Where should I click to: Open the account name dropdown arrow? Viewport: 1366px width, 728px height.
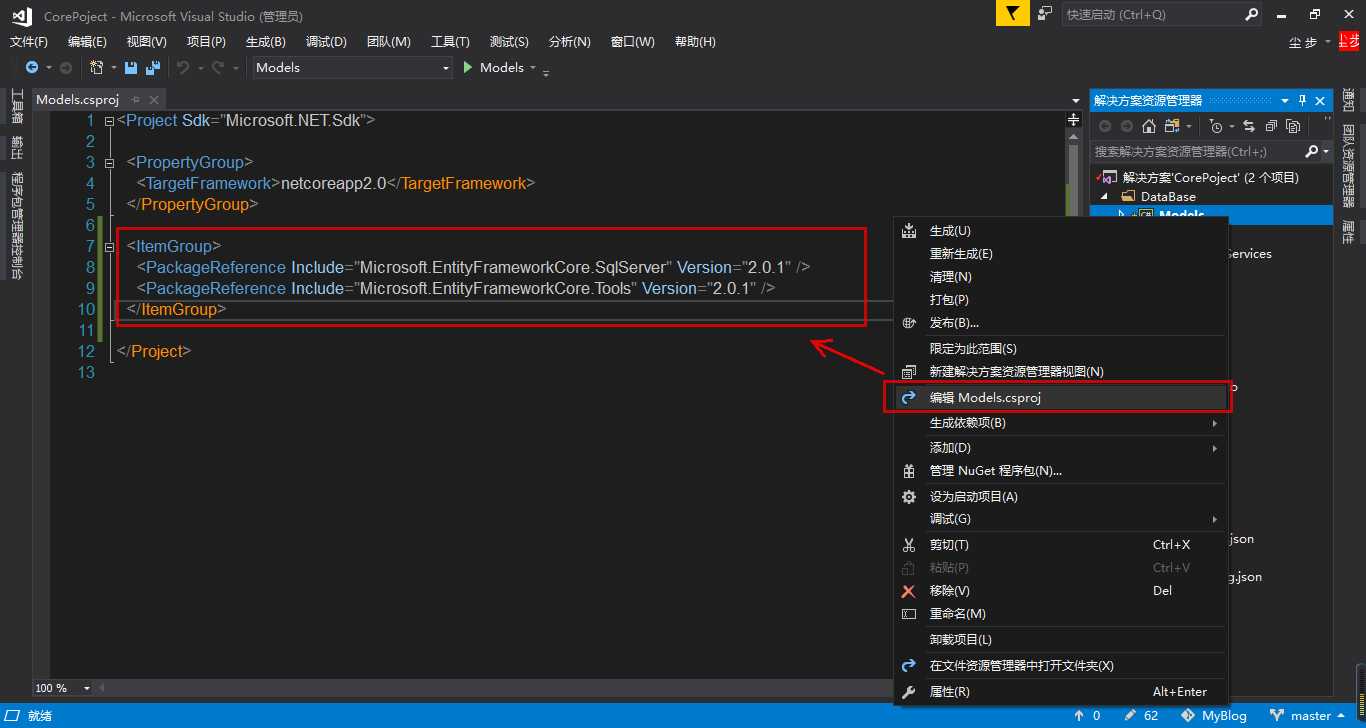pyautogui.click(x=1328, y=42)
